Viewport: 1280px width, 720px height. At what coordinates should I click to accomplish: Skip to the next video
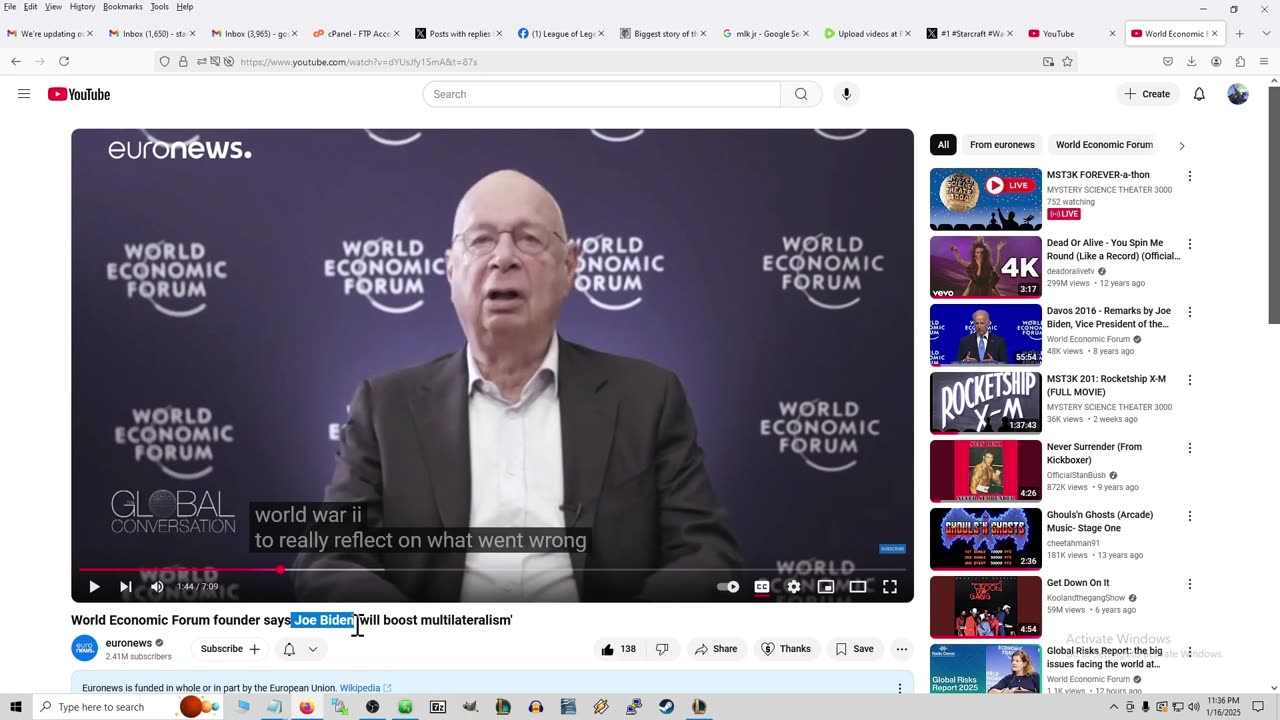(x=126, y=587)
